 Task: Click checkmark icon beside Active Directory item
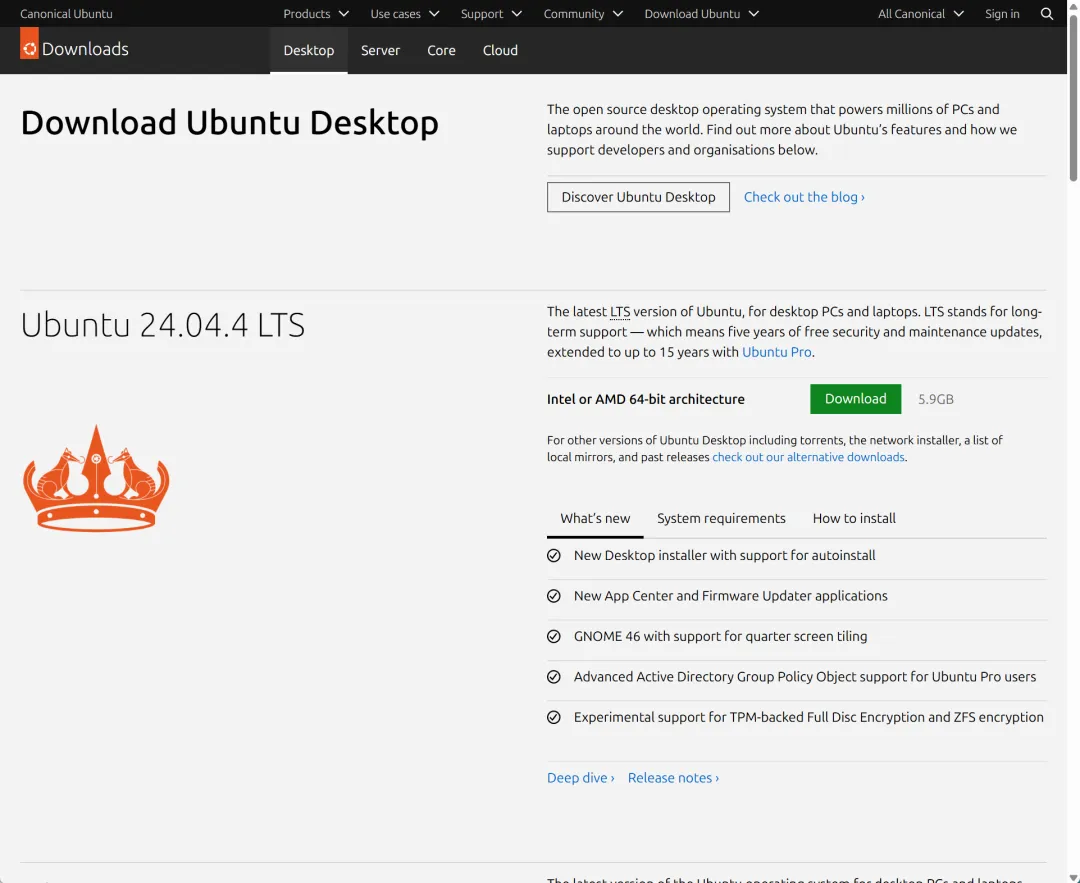point(554,677)
